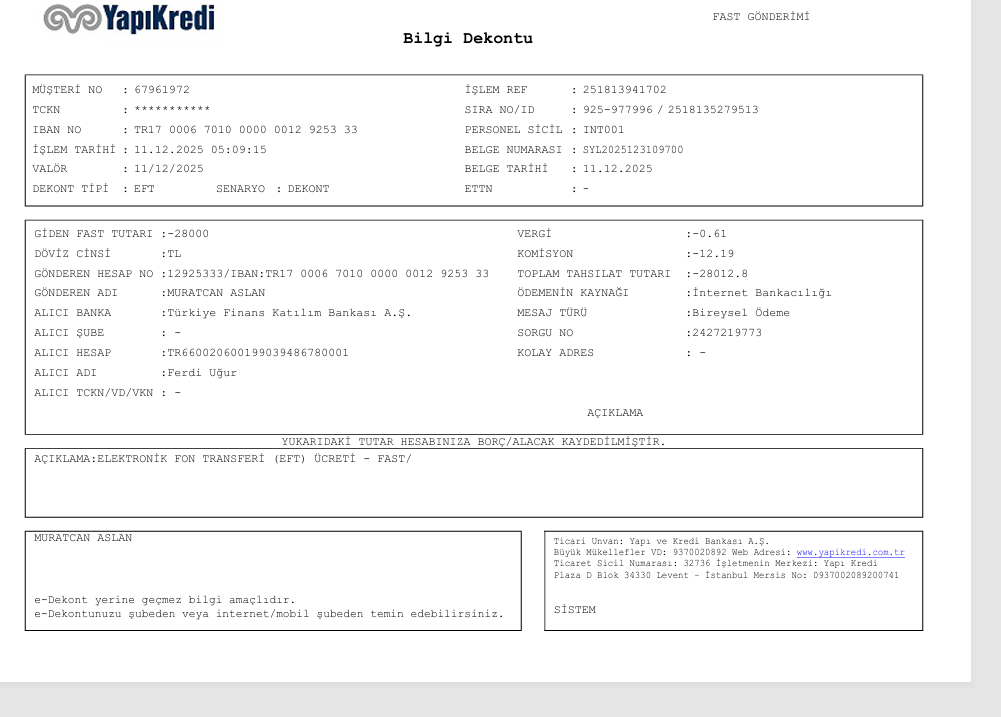Click the ETTN label
The width and height of the screenshot is (1001, 717).
tap(478, 188)
